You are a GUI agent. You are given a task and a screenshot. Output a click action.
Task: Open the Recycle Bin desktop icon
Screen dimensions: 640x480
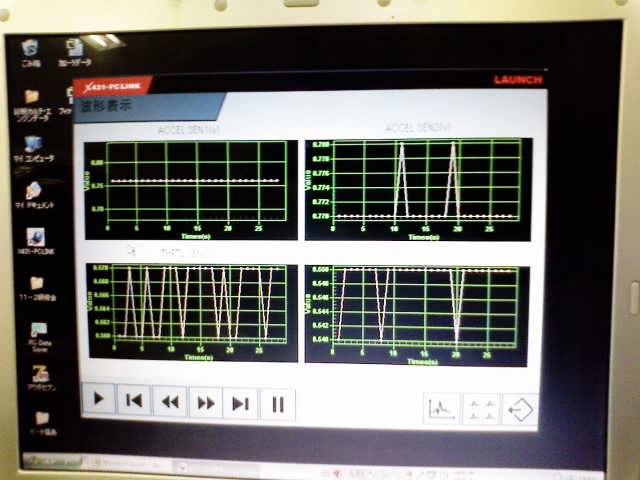point(29,49)
